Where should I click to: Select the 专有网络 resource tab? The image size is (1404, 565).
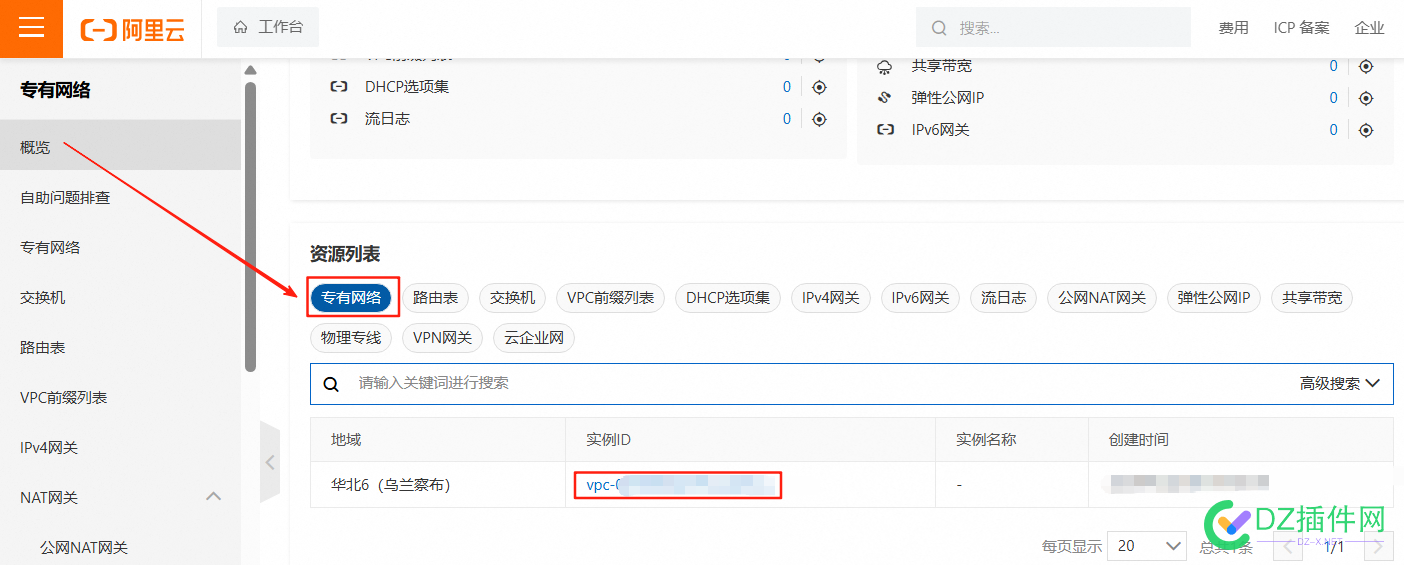(351, 298)
